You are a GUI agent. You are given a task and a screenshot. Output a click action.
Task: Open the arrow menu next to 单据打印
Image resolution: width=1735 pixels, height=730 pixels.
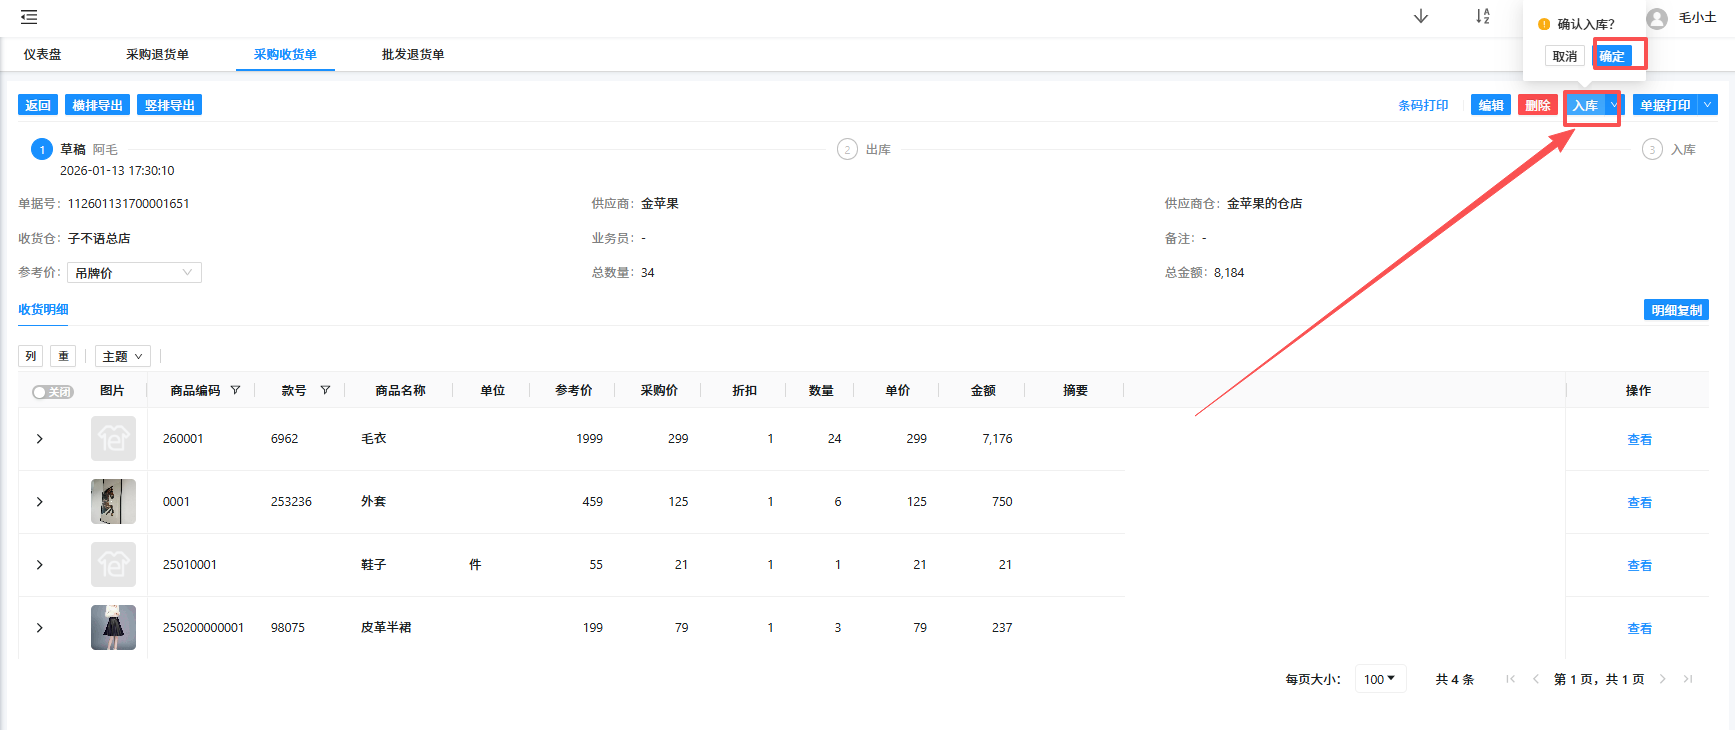1708,105
